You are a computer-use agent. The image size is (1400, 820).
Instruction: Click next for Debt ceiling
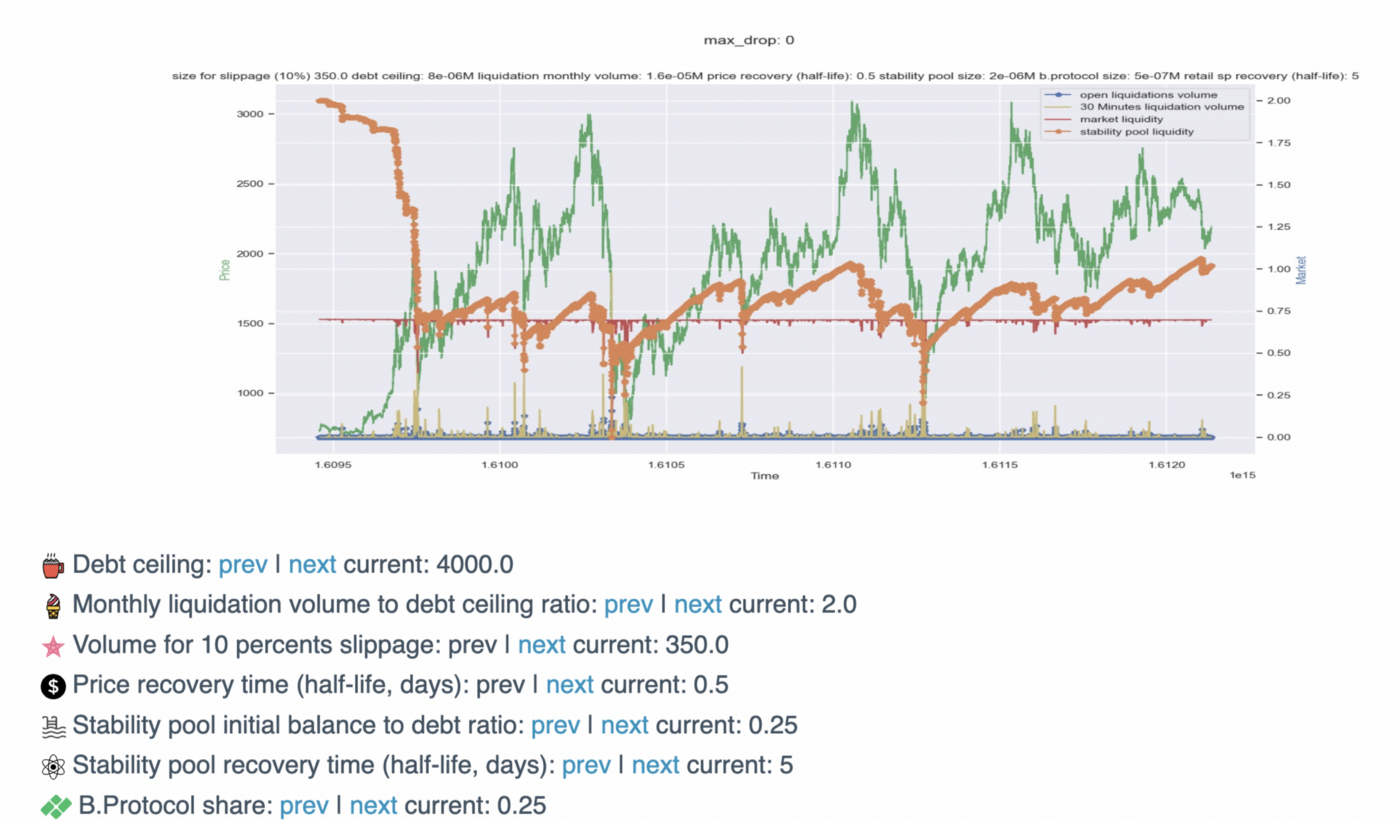point(310,564)
